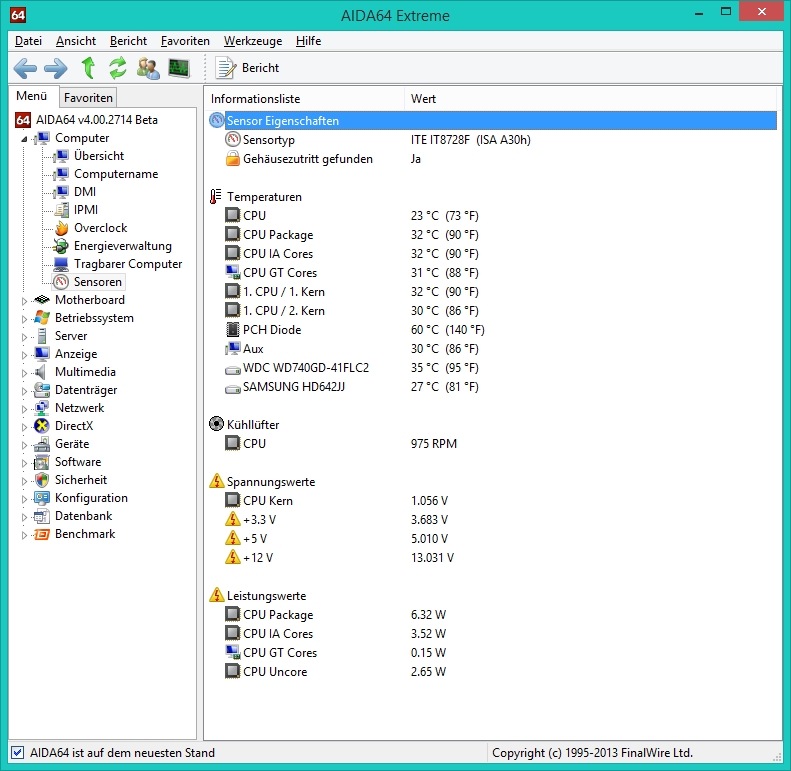Click the Benchmark orange icon
791x771 pixels.
(x=42, y=534)
